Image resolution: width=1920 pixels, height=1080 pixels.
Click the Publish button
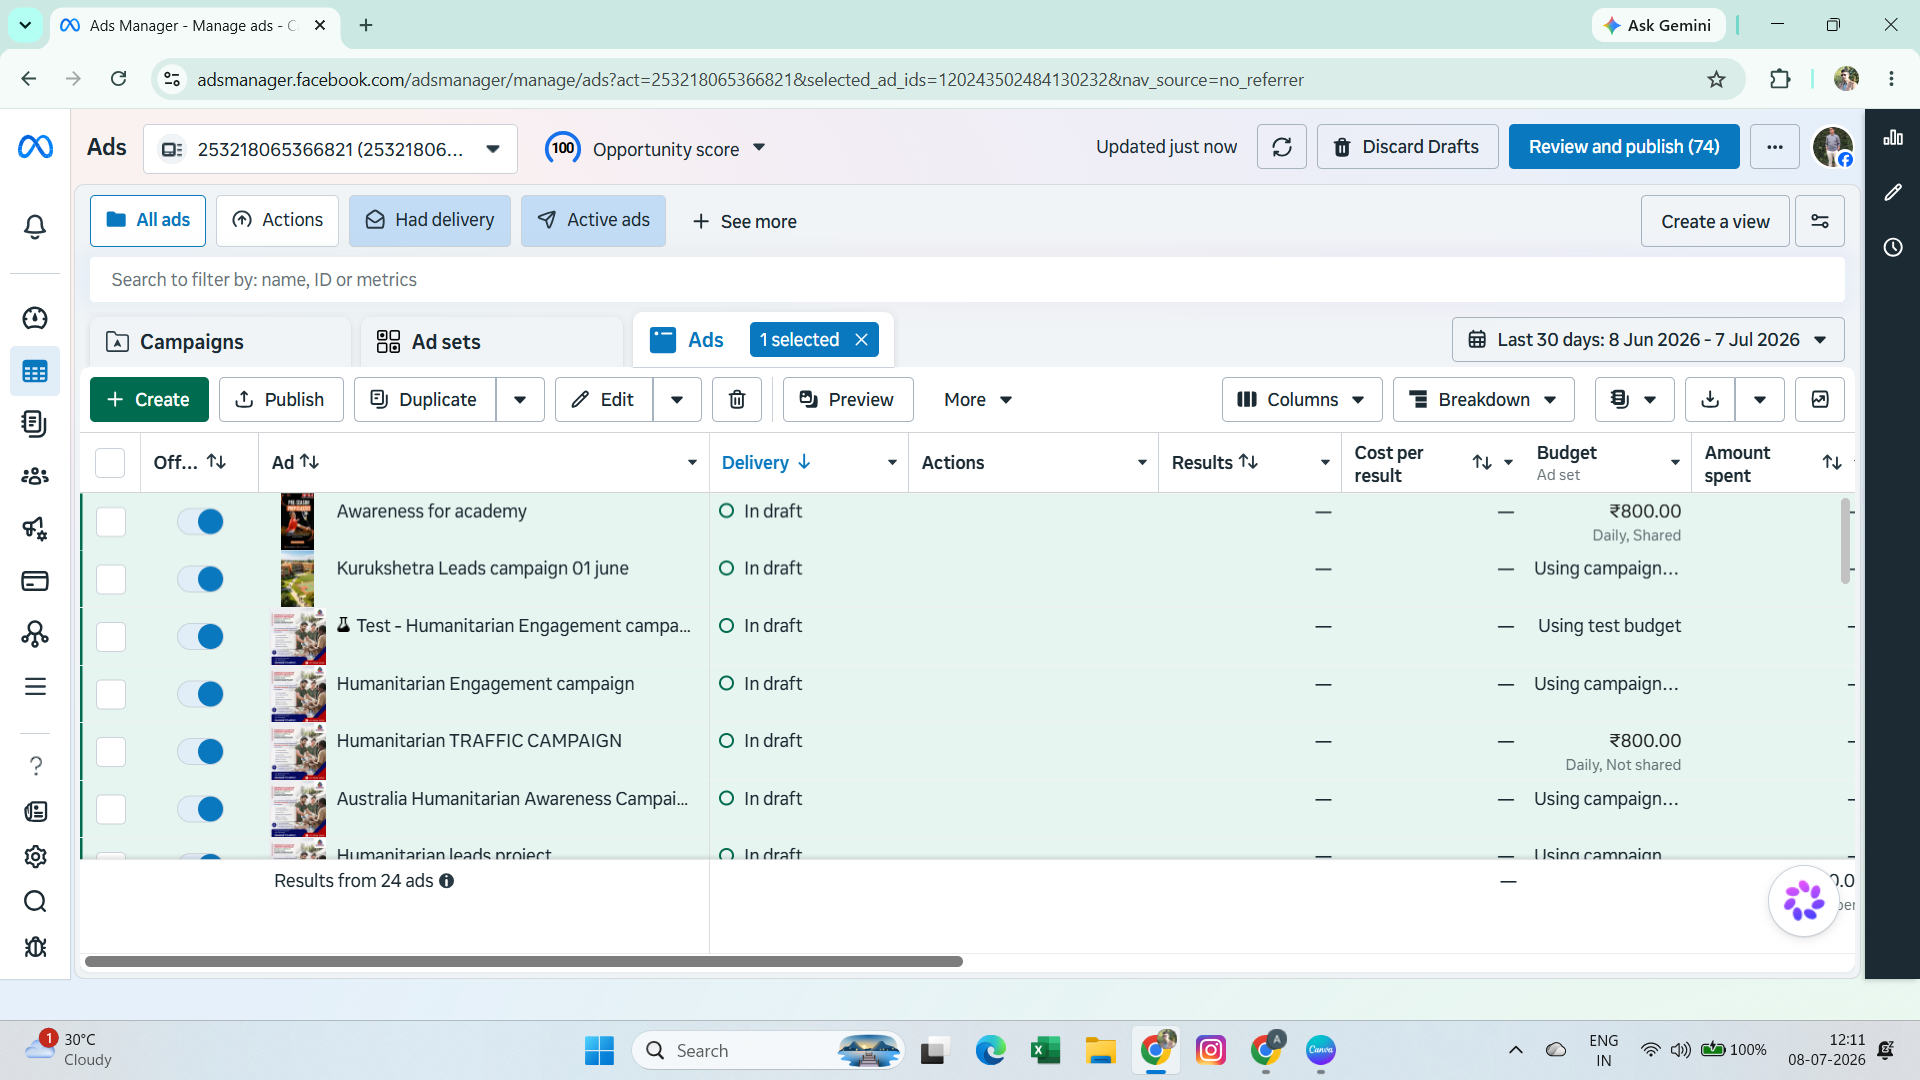pyautogui.click(x=281, y=400)
